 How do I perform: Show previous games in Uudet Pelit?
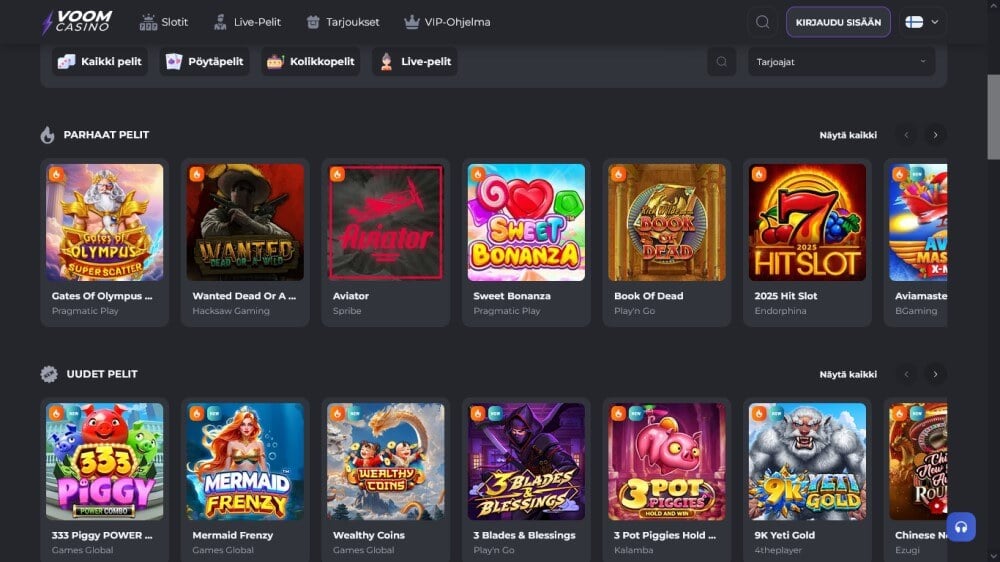click(906, 374)
